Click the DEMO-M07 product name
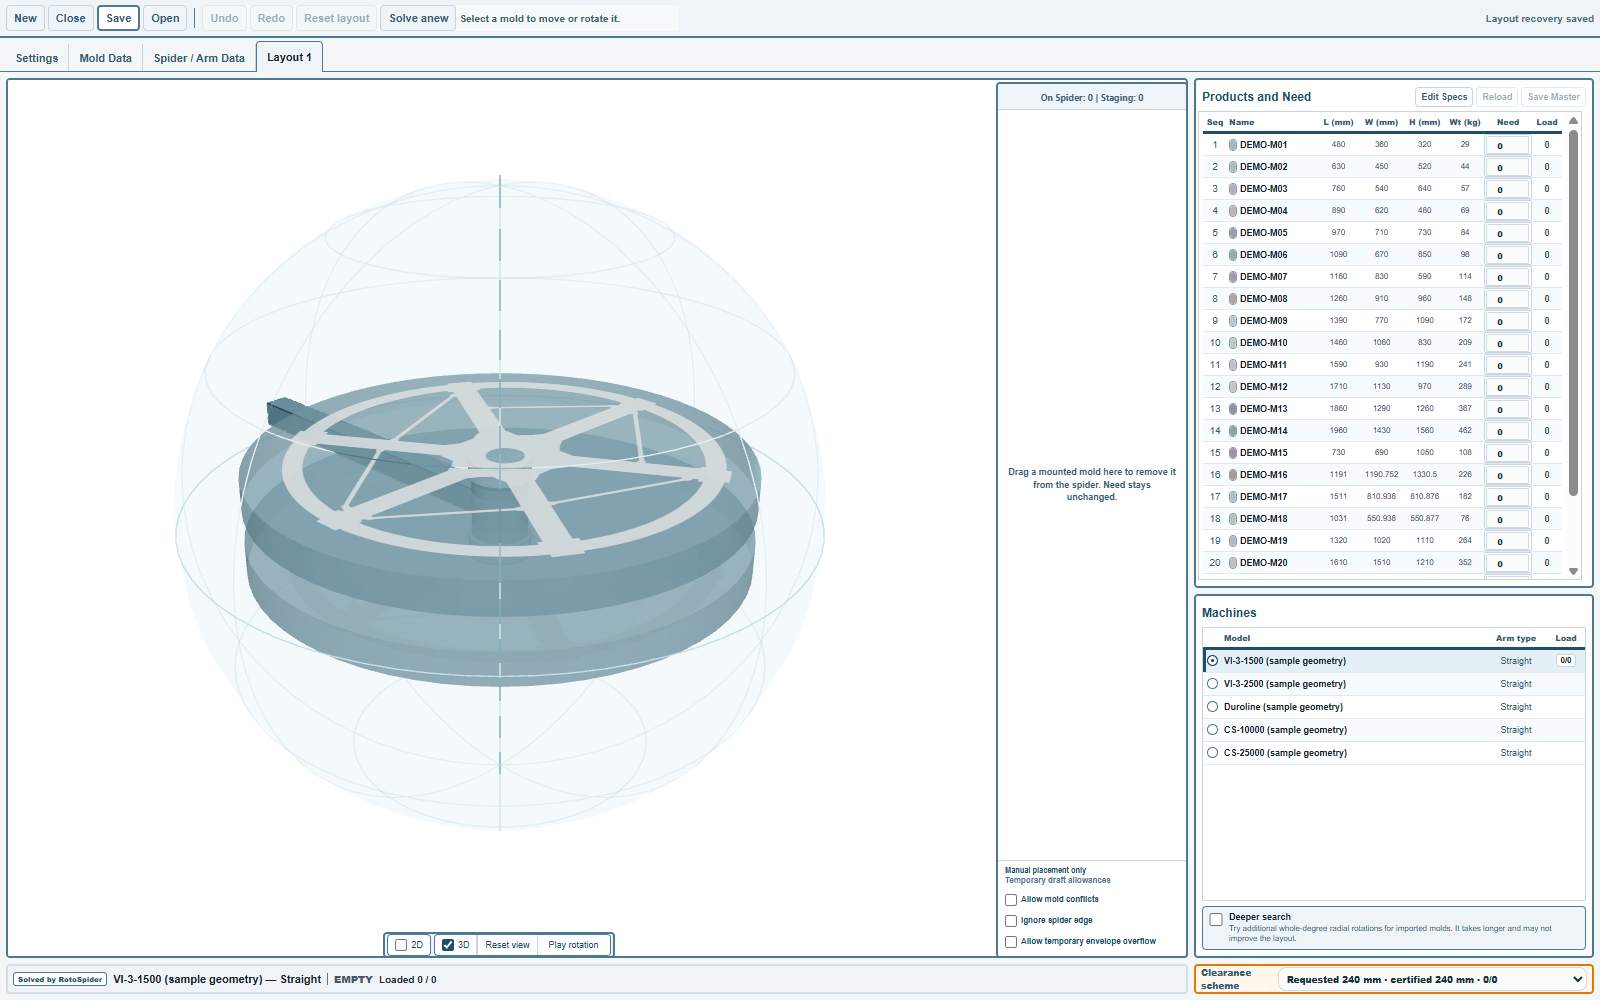This screenshot has height=1000, width=1600. (1264, 277)
